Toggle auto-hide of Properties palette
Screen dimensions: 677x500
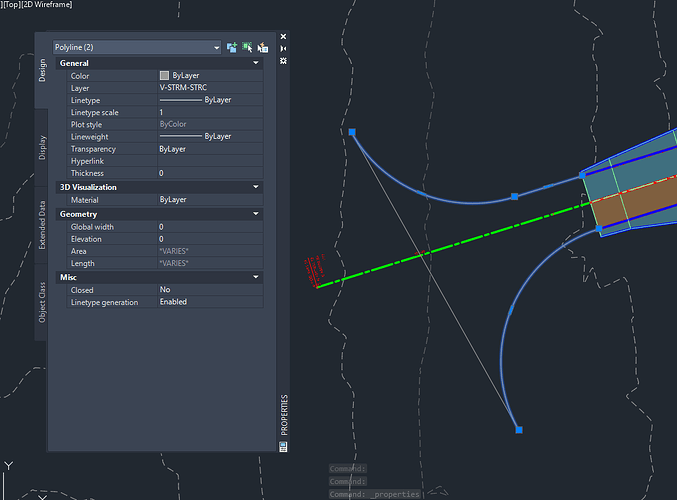[x=283, y=49]
